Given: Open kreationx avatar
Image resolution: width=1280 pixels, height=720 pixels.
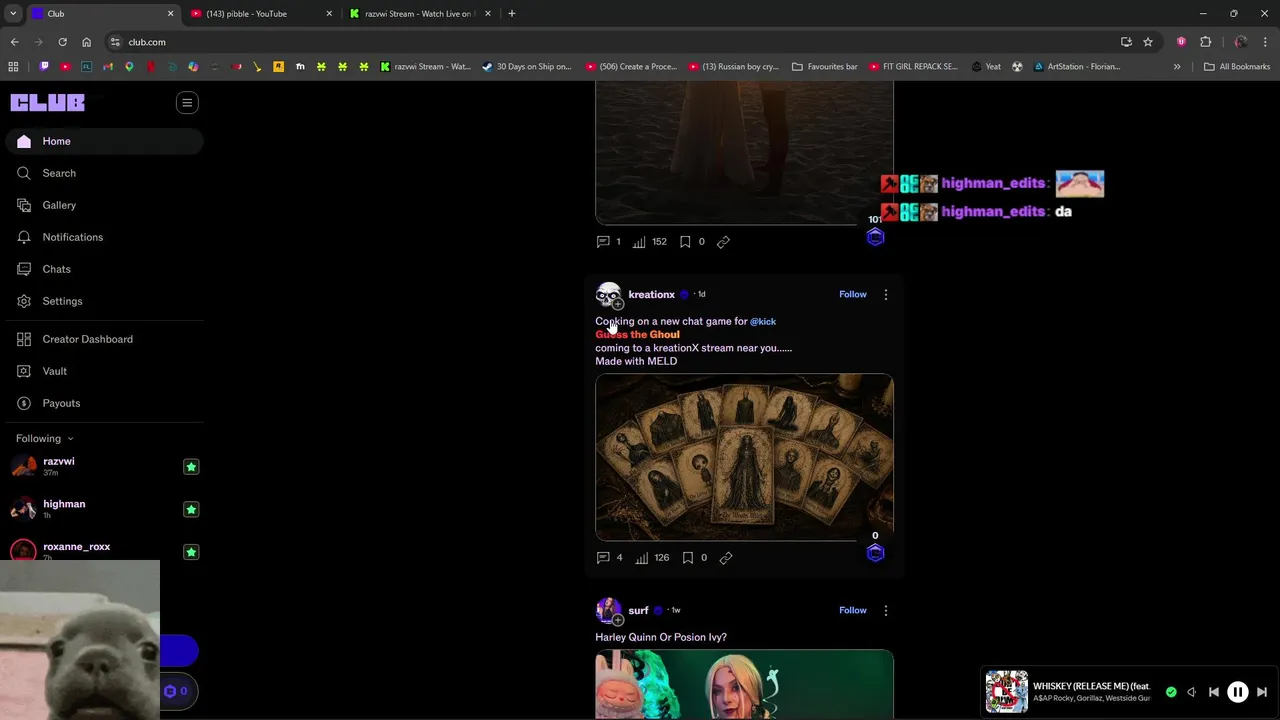Looking at the screenshot, I should coord(608,295).
